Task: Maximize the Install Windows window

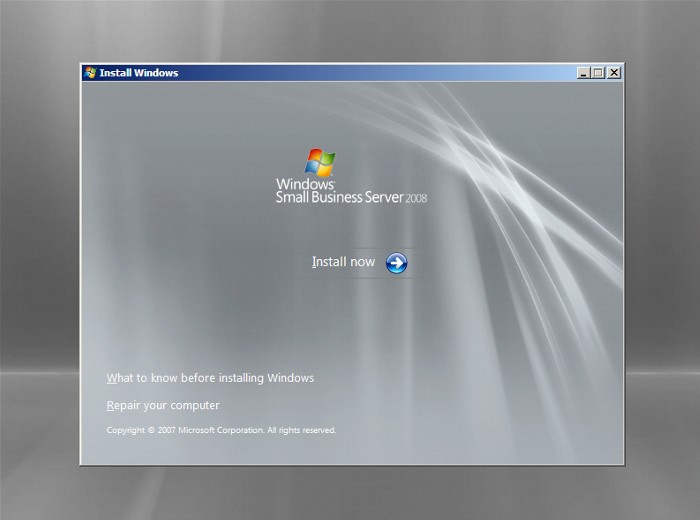Action: [598, 73]
